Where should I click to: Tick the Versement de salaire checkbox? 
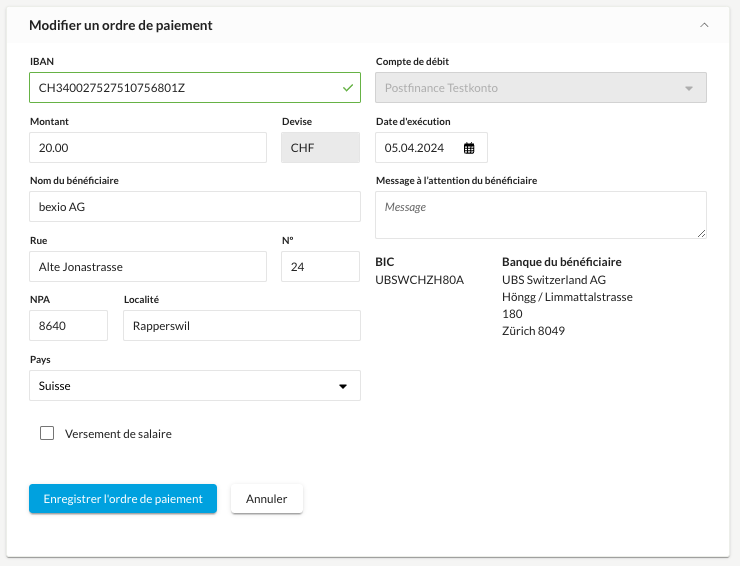coord(47,433)
